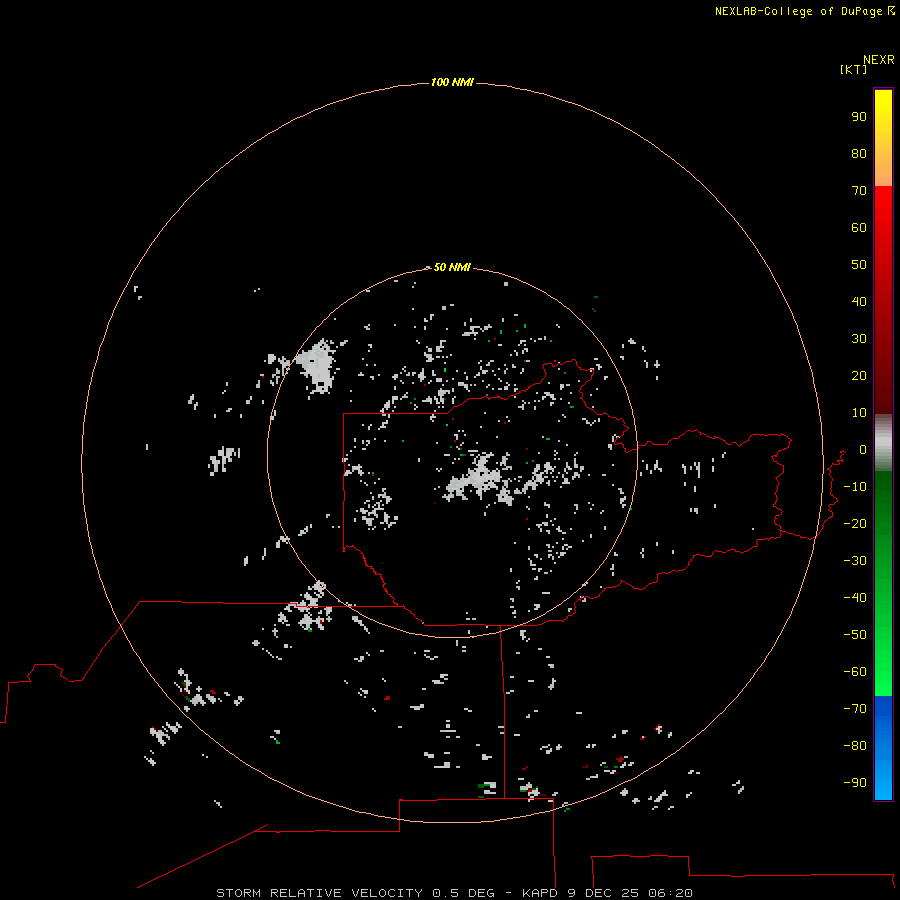Viewport: 900px width, 900px height.
Task: Click the -90 value on velocity scale
Action: click(855, 782)
